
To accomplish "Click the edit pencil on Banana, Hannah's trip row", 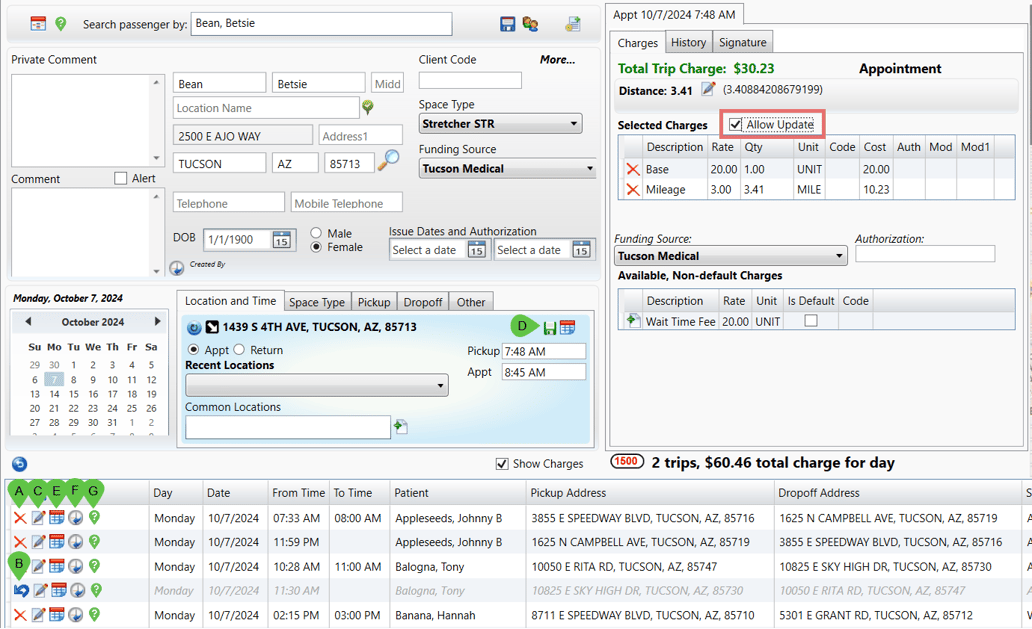I will click(x=38, y=614).
